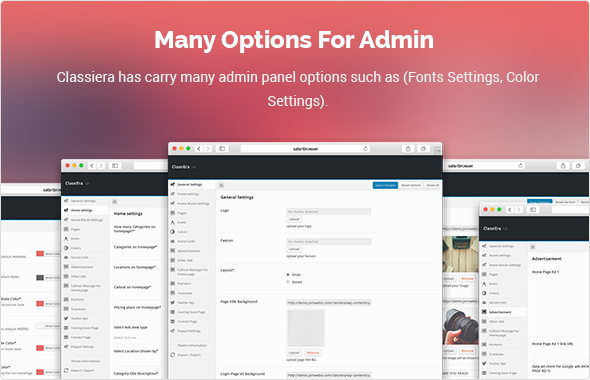Screen dimensions: 590x380
Task: Open the tabs overview icon in the center browser window
Action: click(423, 149)
